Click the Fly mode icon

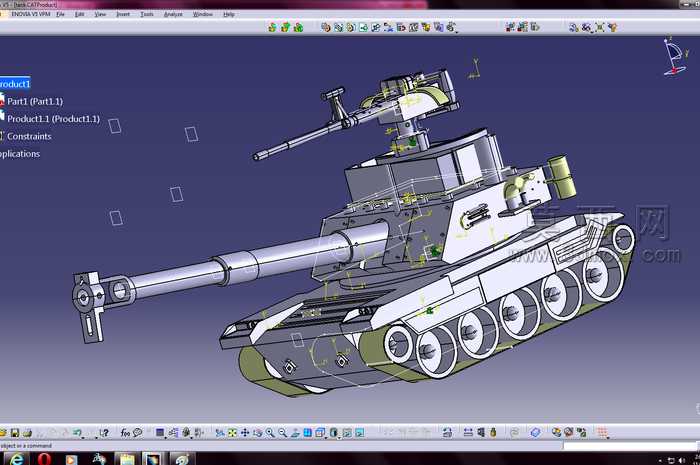[220, 432]
